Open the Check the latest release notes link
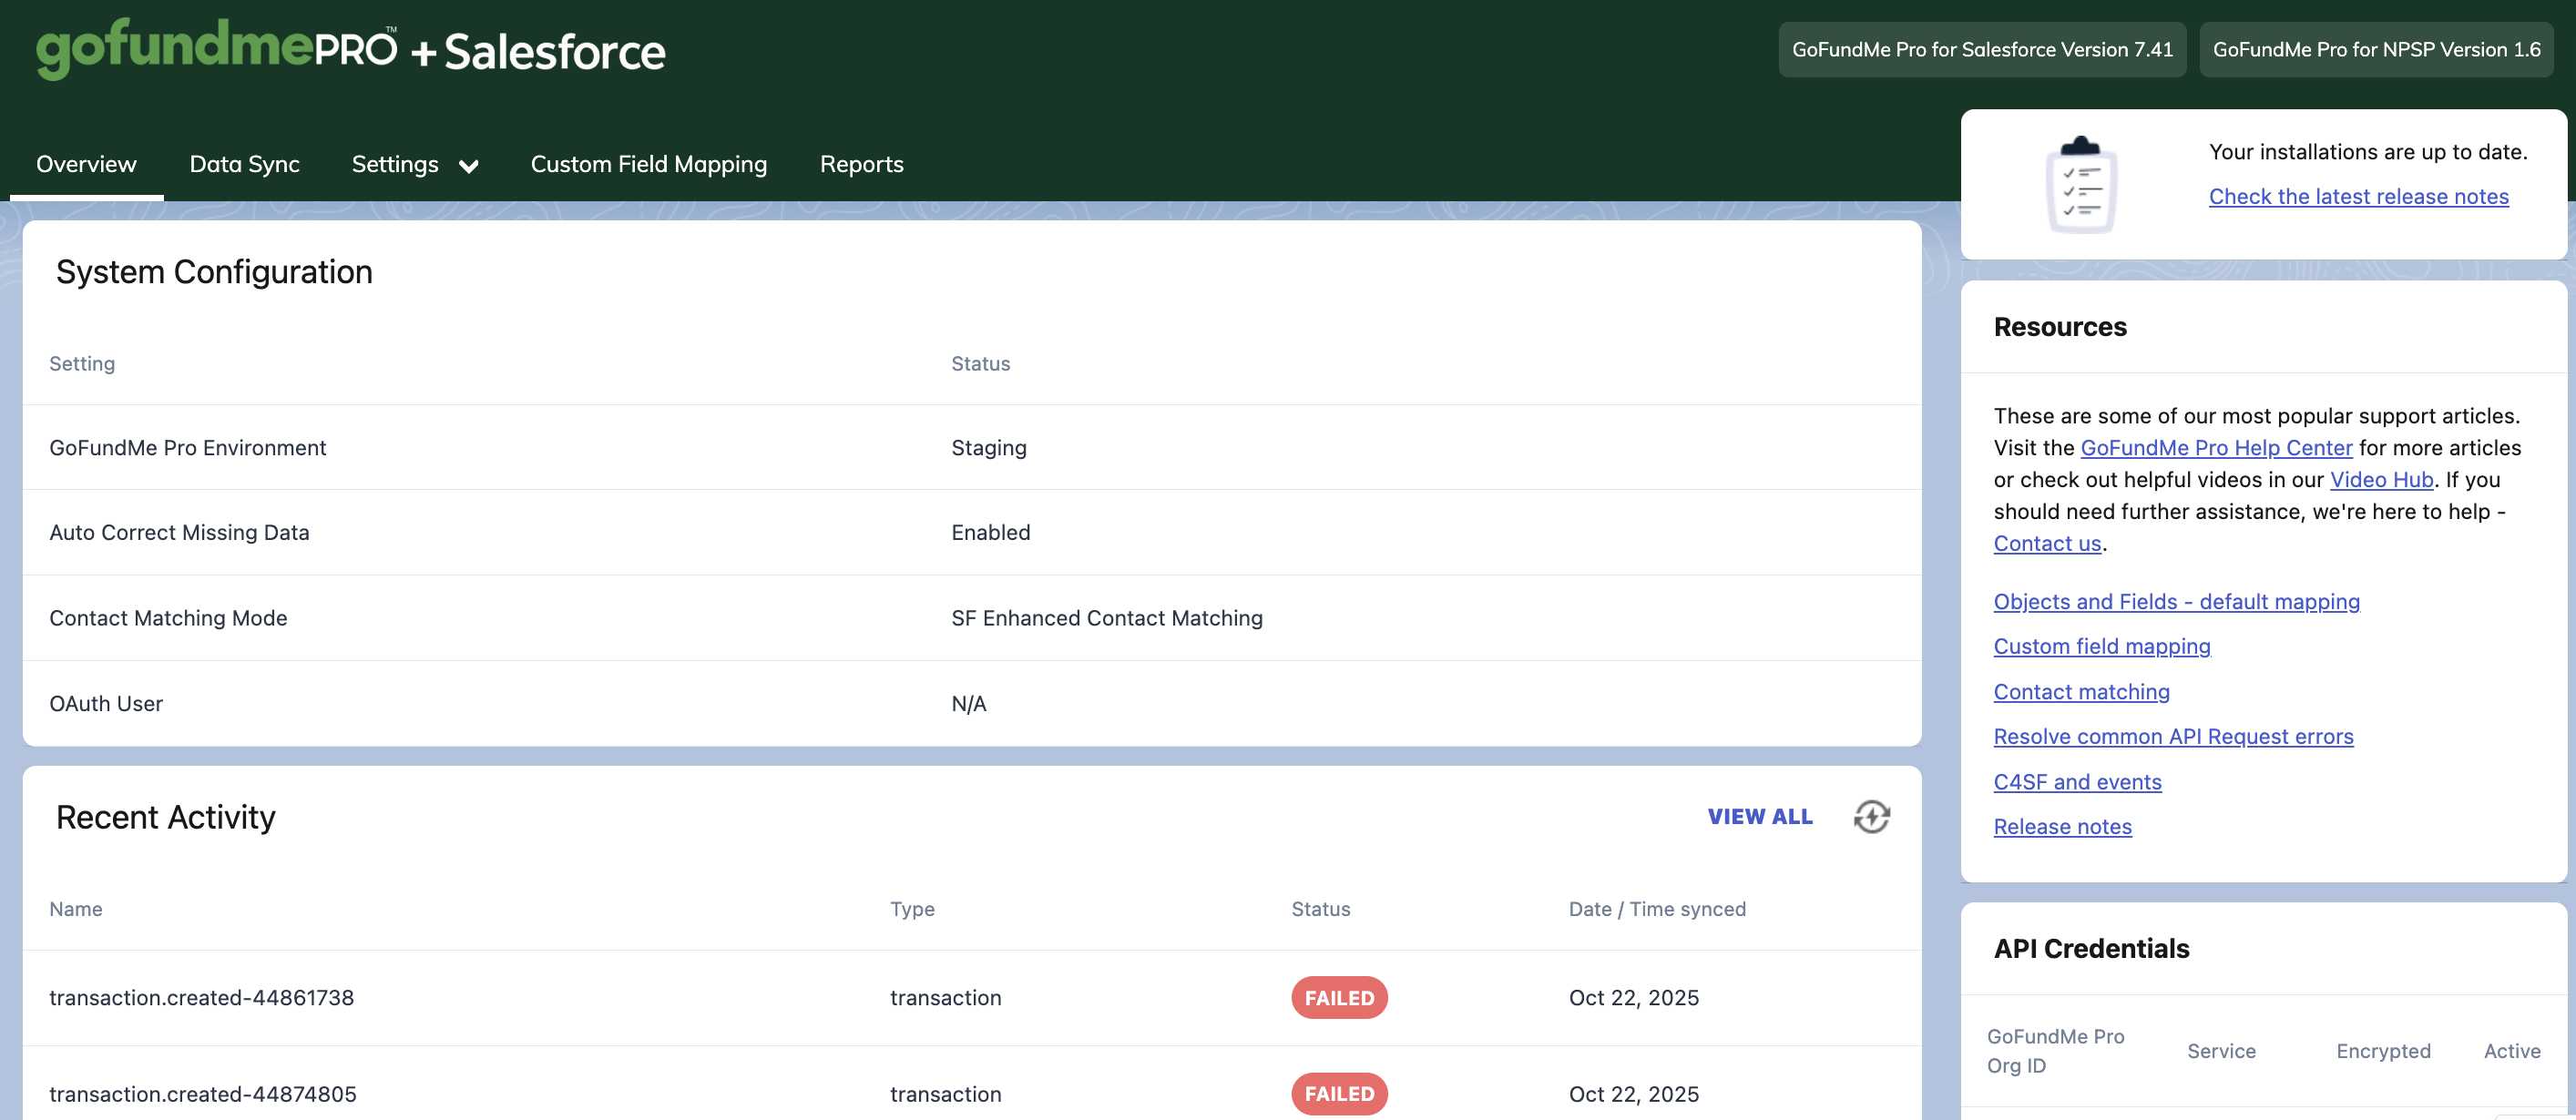This screenshot has width=2576, height=1120. click(2358, 196)
